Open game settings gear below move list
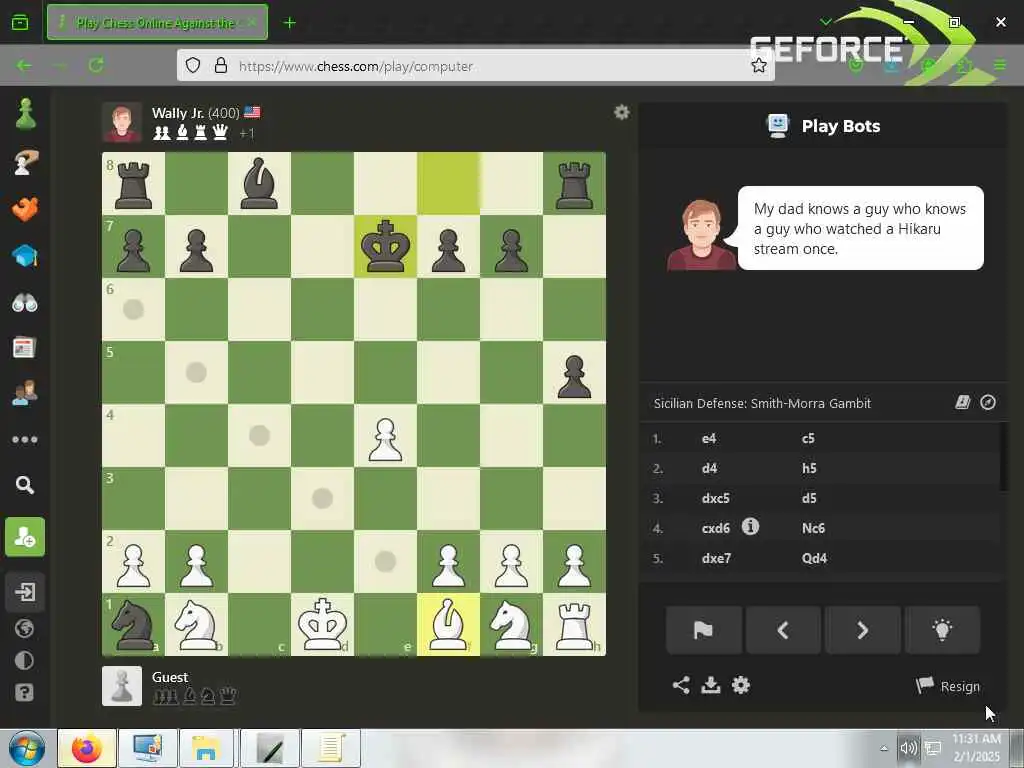This screenshot has width=1024, height=768. click(x=741, y=685)
